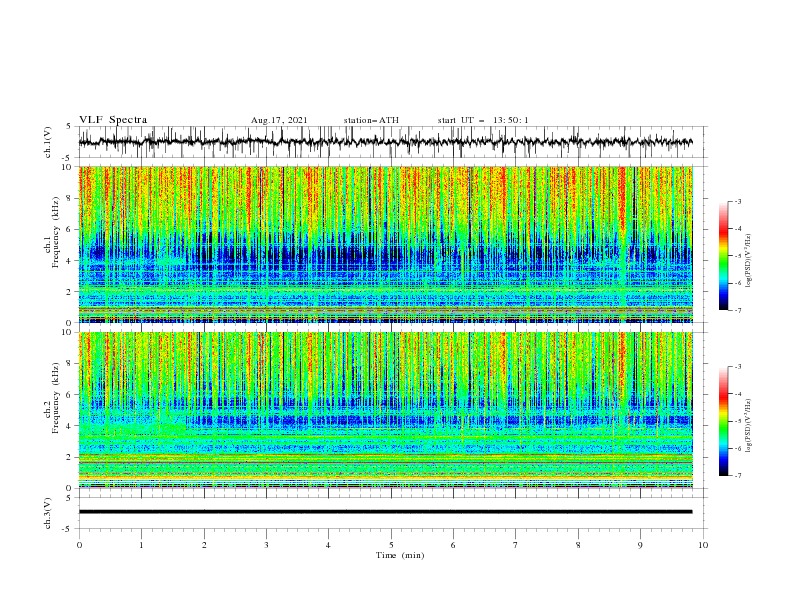Click the ch.2 spectrogram color scale bar
The height and width of the screenshot is (612, 792).
[723, 421]
